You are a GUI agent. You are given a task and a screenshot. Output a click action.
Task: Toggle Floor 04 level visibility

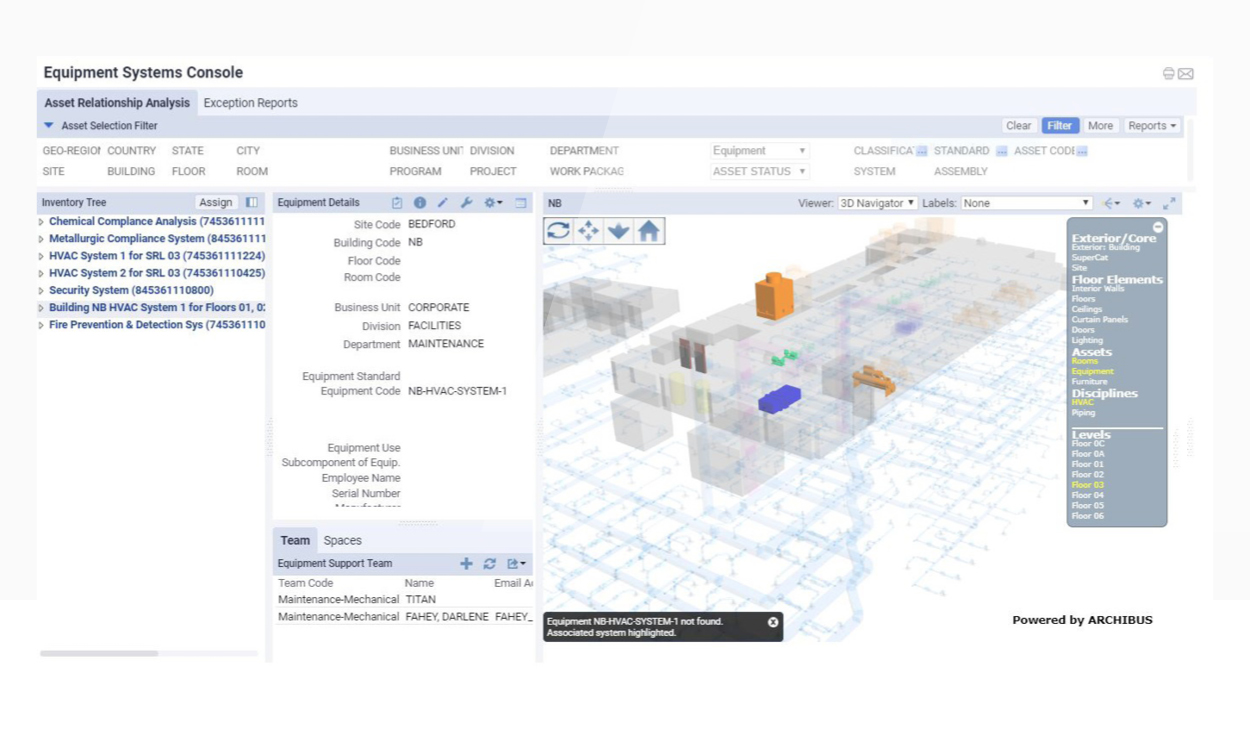coord(1088,495)
